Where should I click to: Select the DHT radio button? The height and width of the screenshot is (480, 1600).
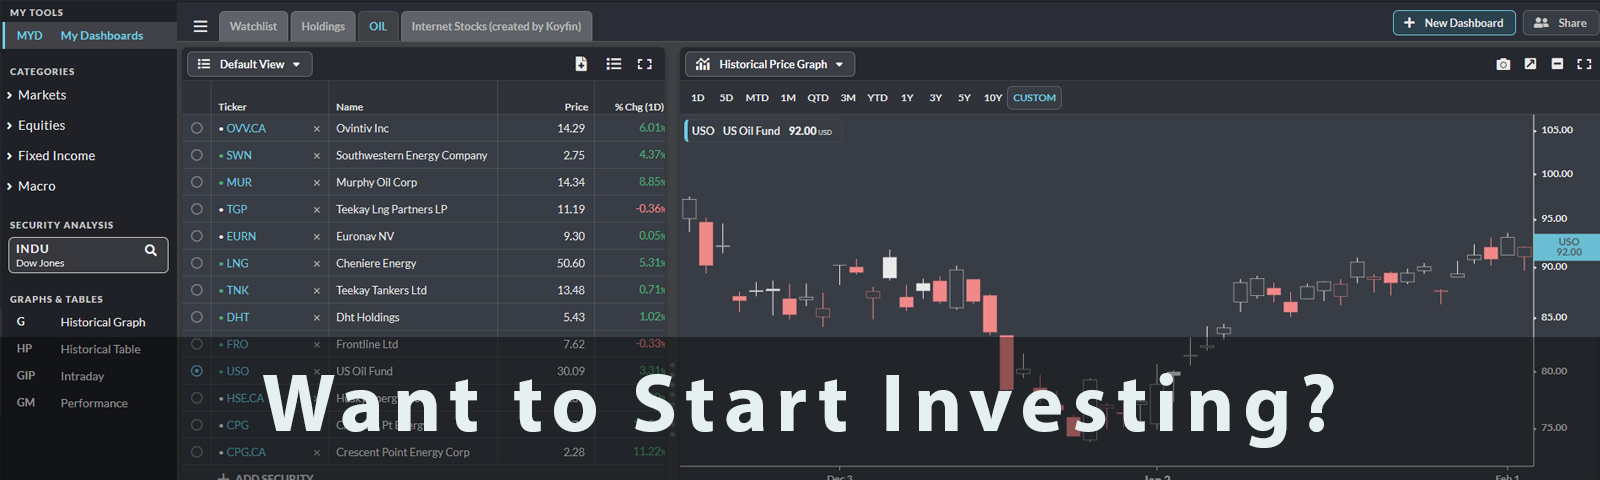(197, 317)
